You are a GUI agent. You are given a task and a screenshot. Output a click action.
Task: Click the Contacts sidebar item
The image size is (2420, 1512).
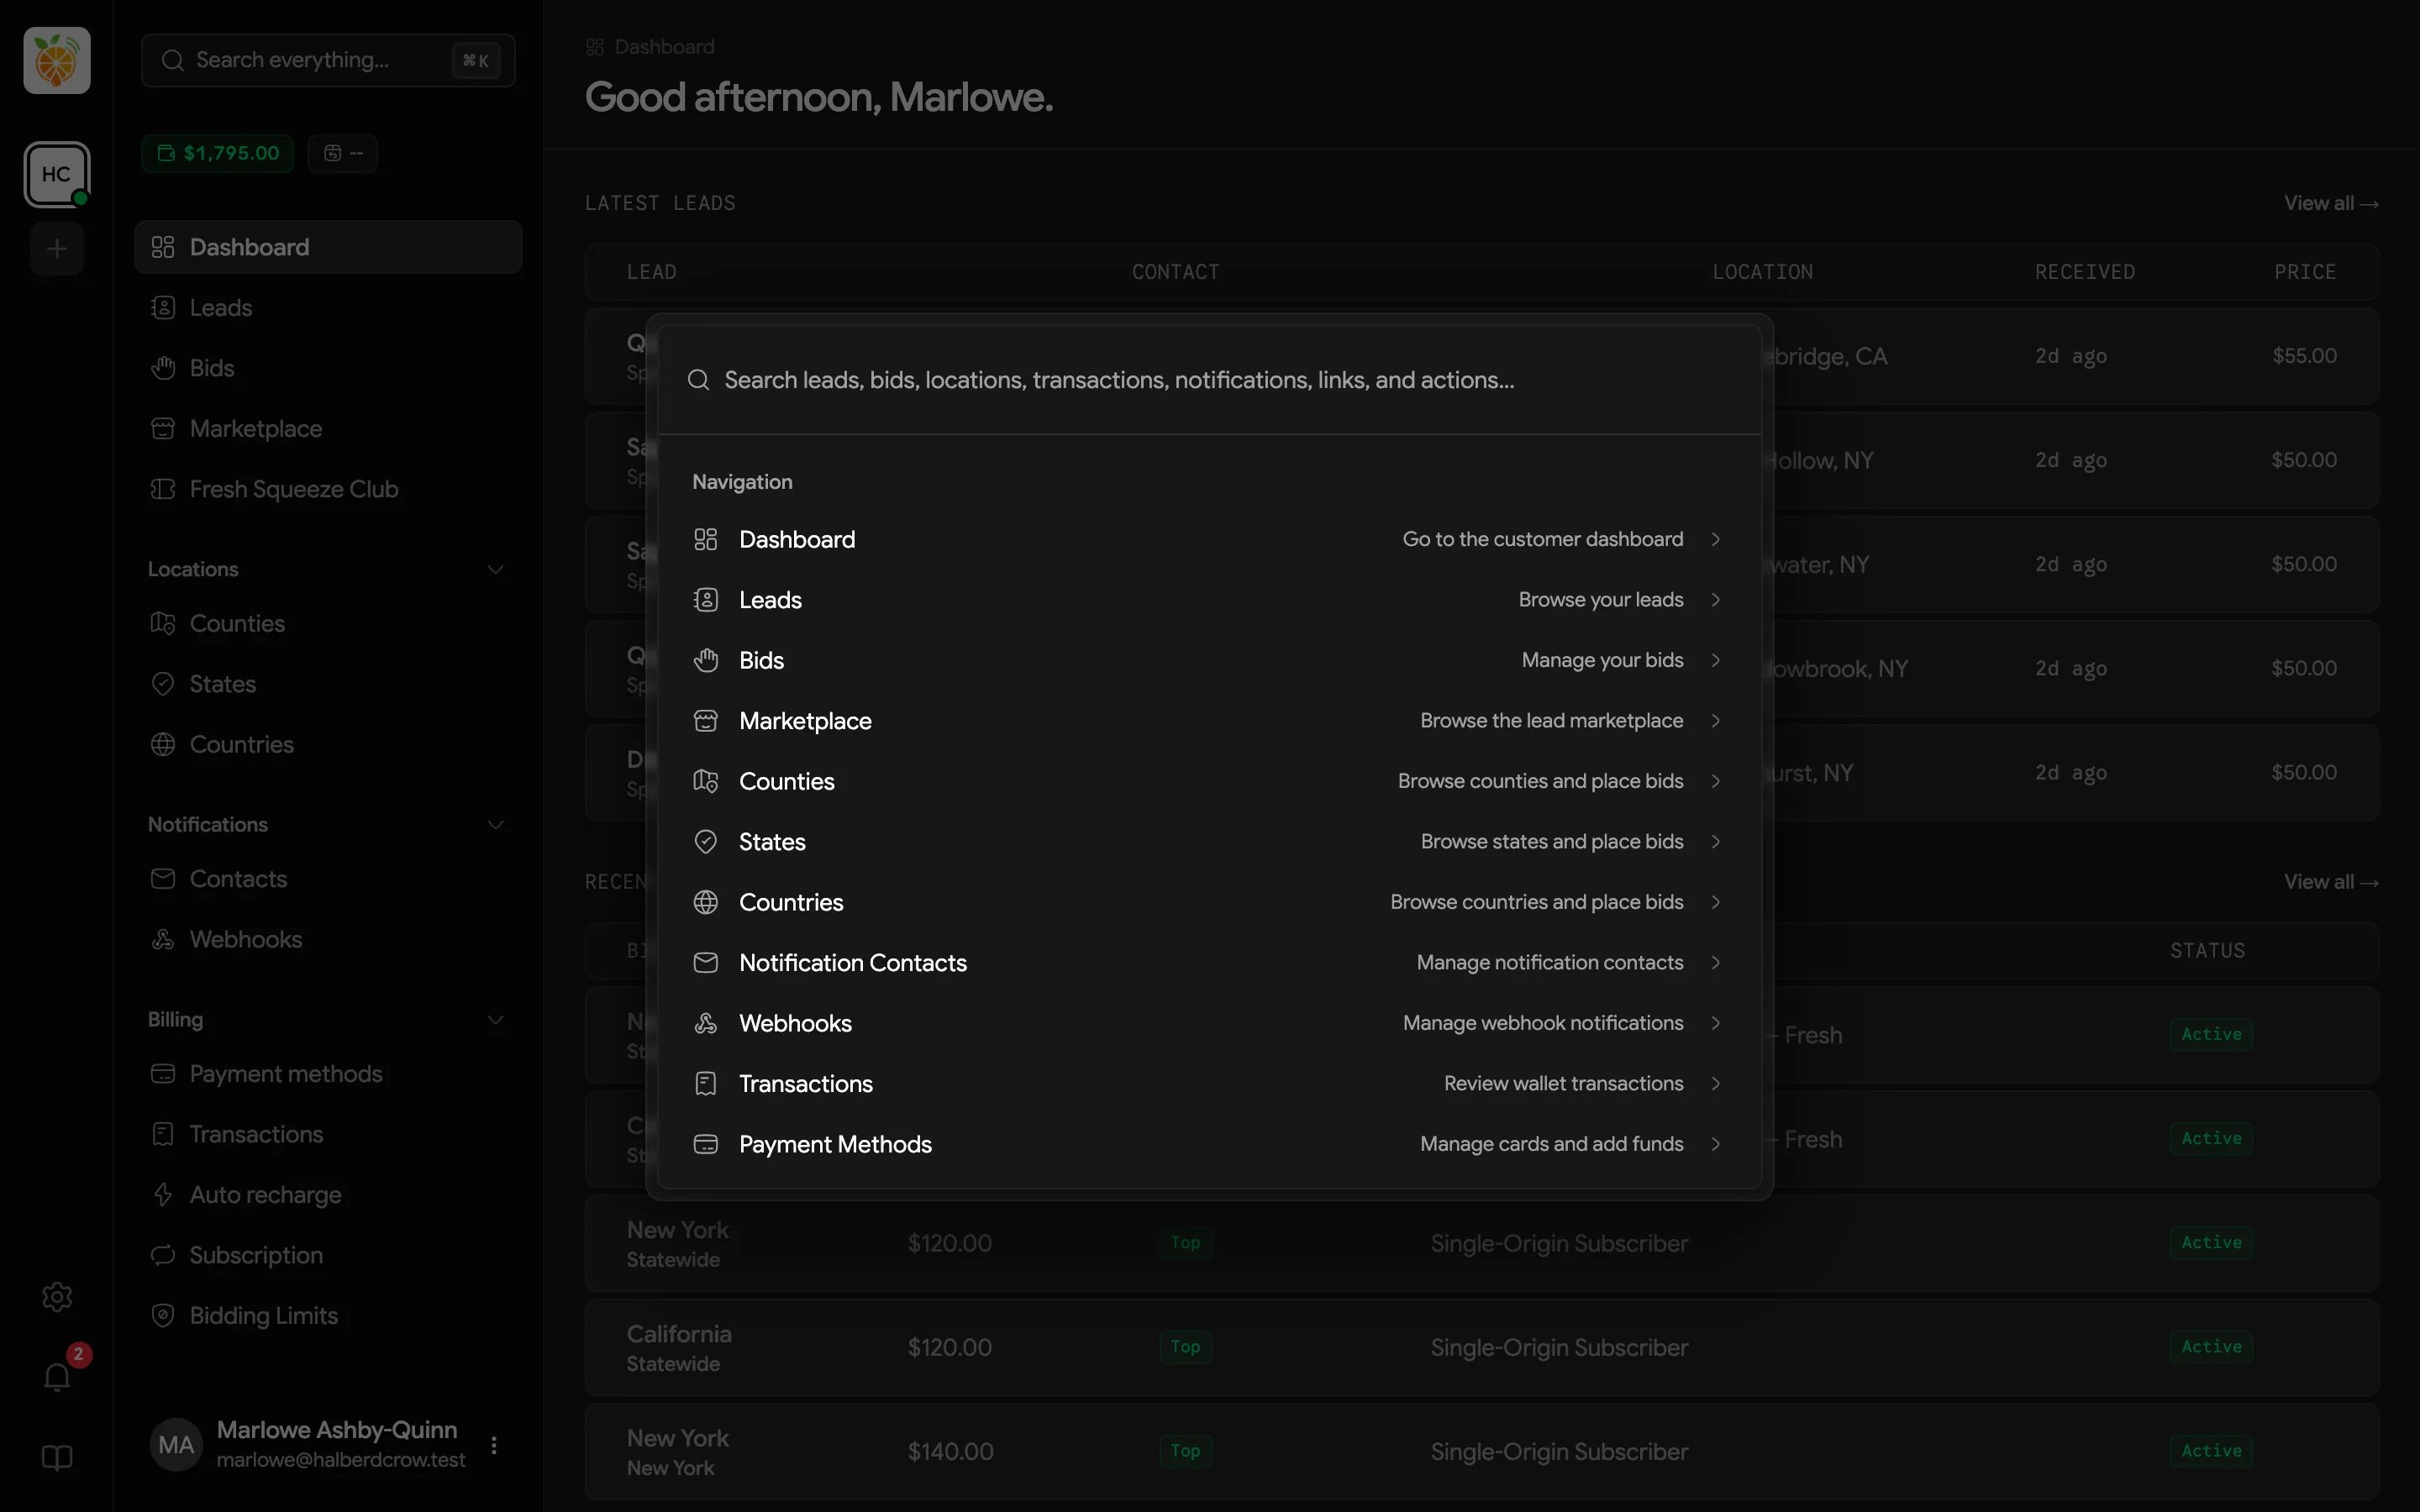(x=328, y=879)
